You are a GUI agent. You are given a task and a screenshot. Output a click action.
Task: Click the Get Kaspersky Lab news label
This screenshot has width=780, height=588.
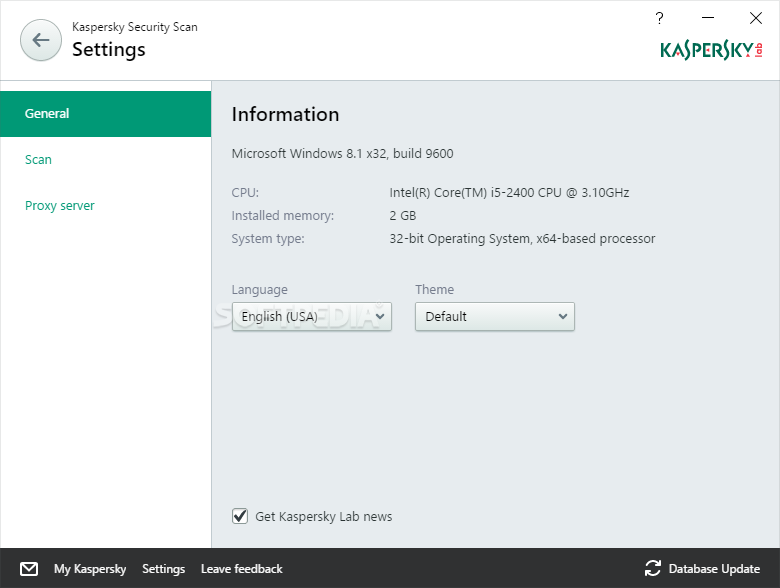pos(324,516)
